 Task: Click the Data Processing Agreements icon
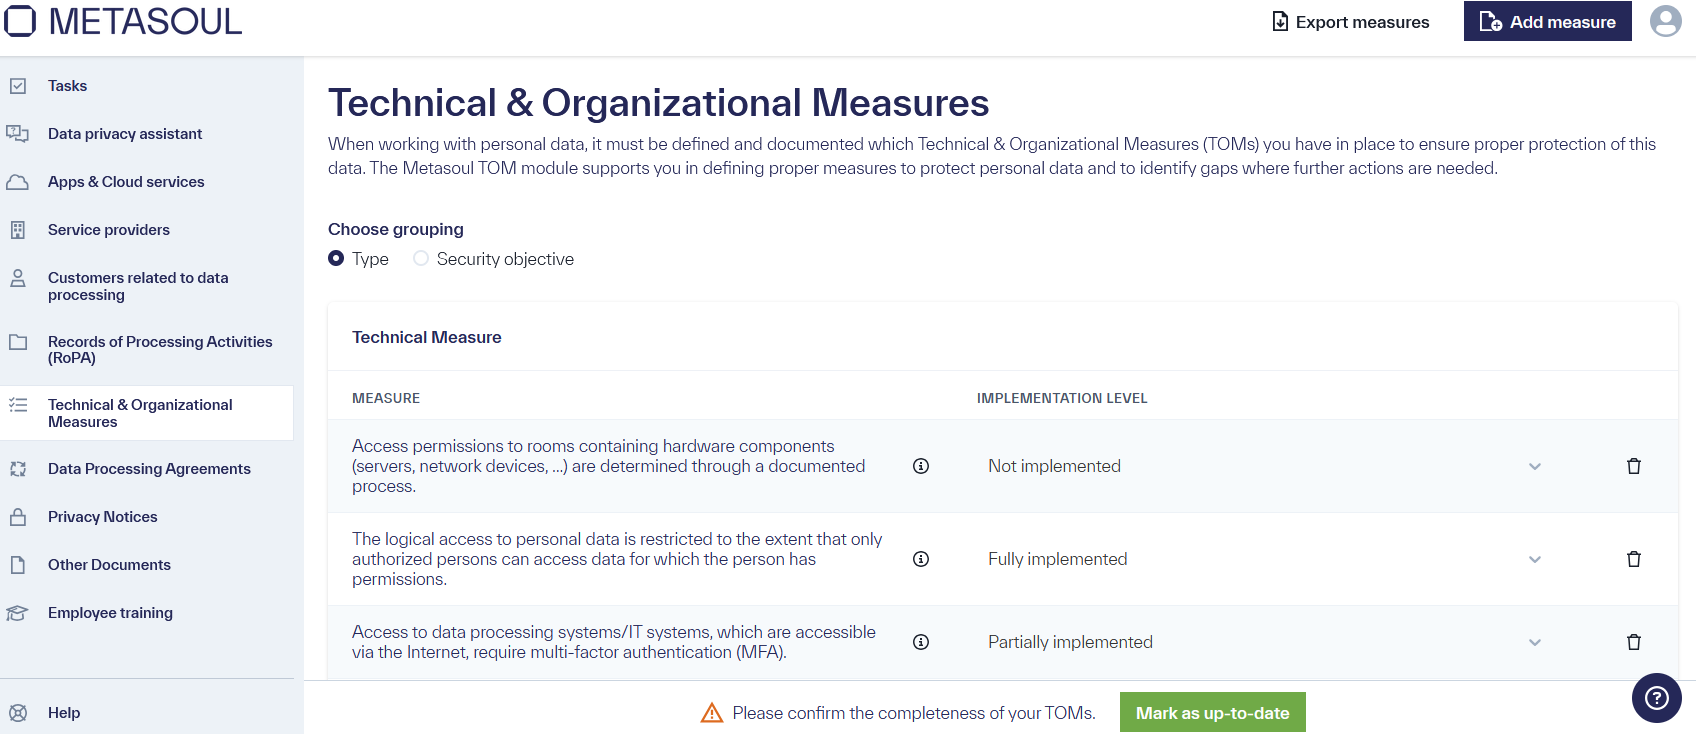18,469
